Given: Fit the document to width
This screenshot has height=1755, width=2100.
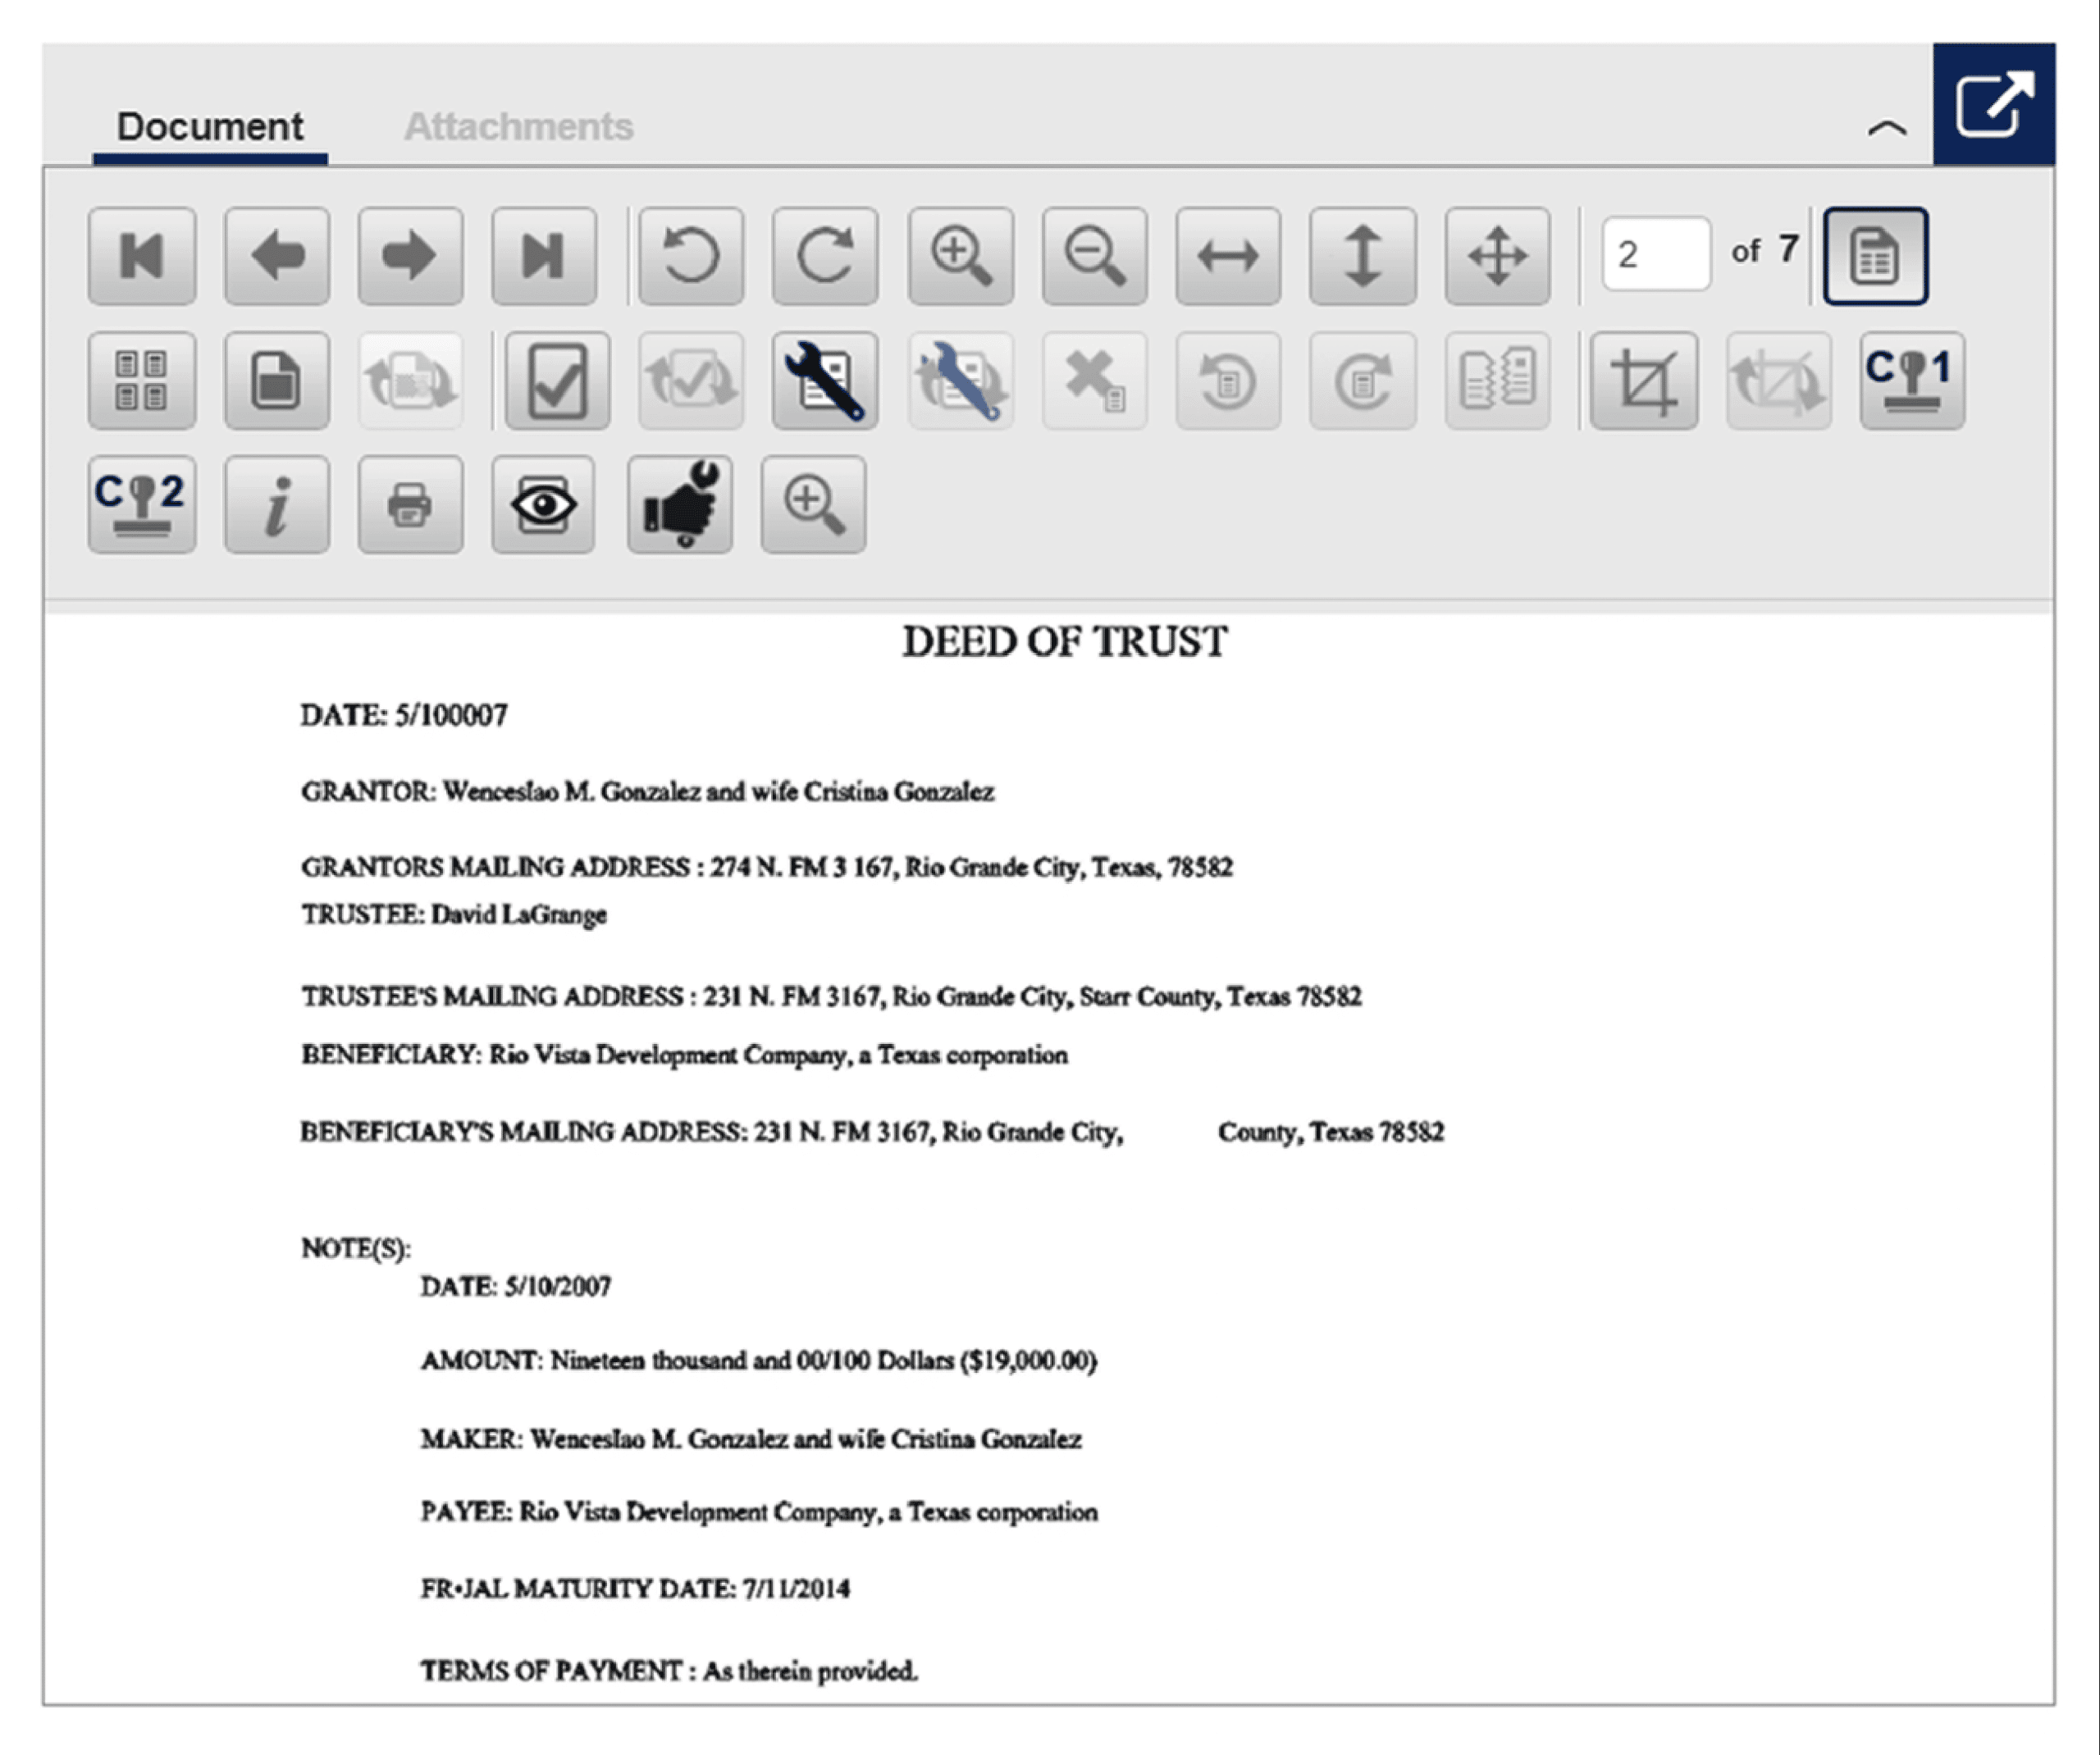Looking at the screenshot, I should coord(1228,256).
